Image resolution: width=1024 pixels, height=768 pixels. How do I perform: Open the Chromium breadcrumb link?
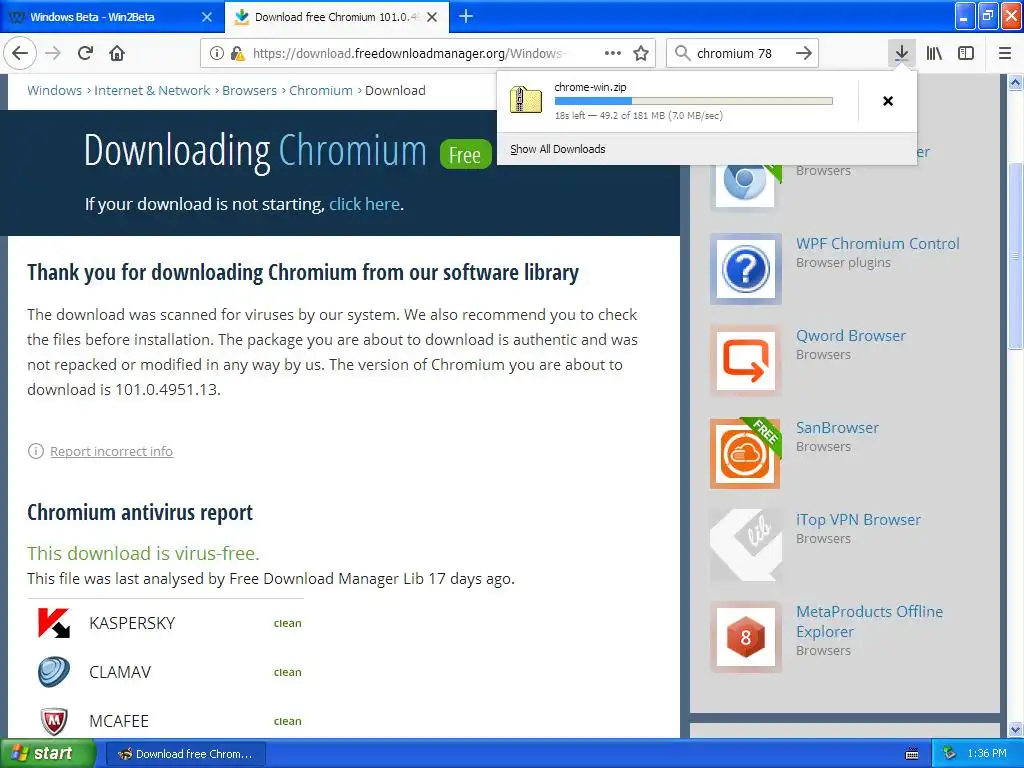pos(321,91)
